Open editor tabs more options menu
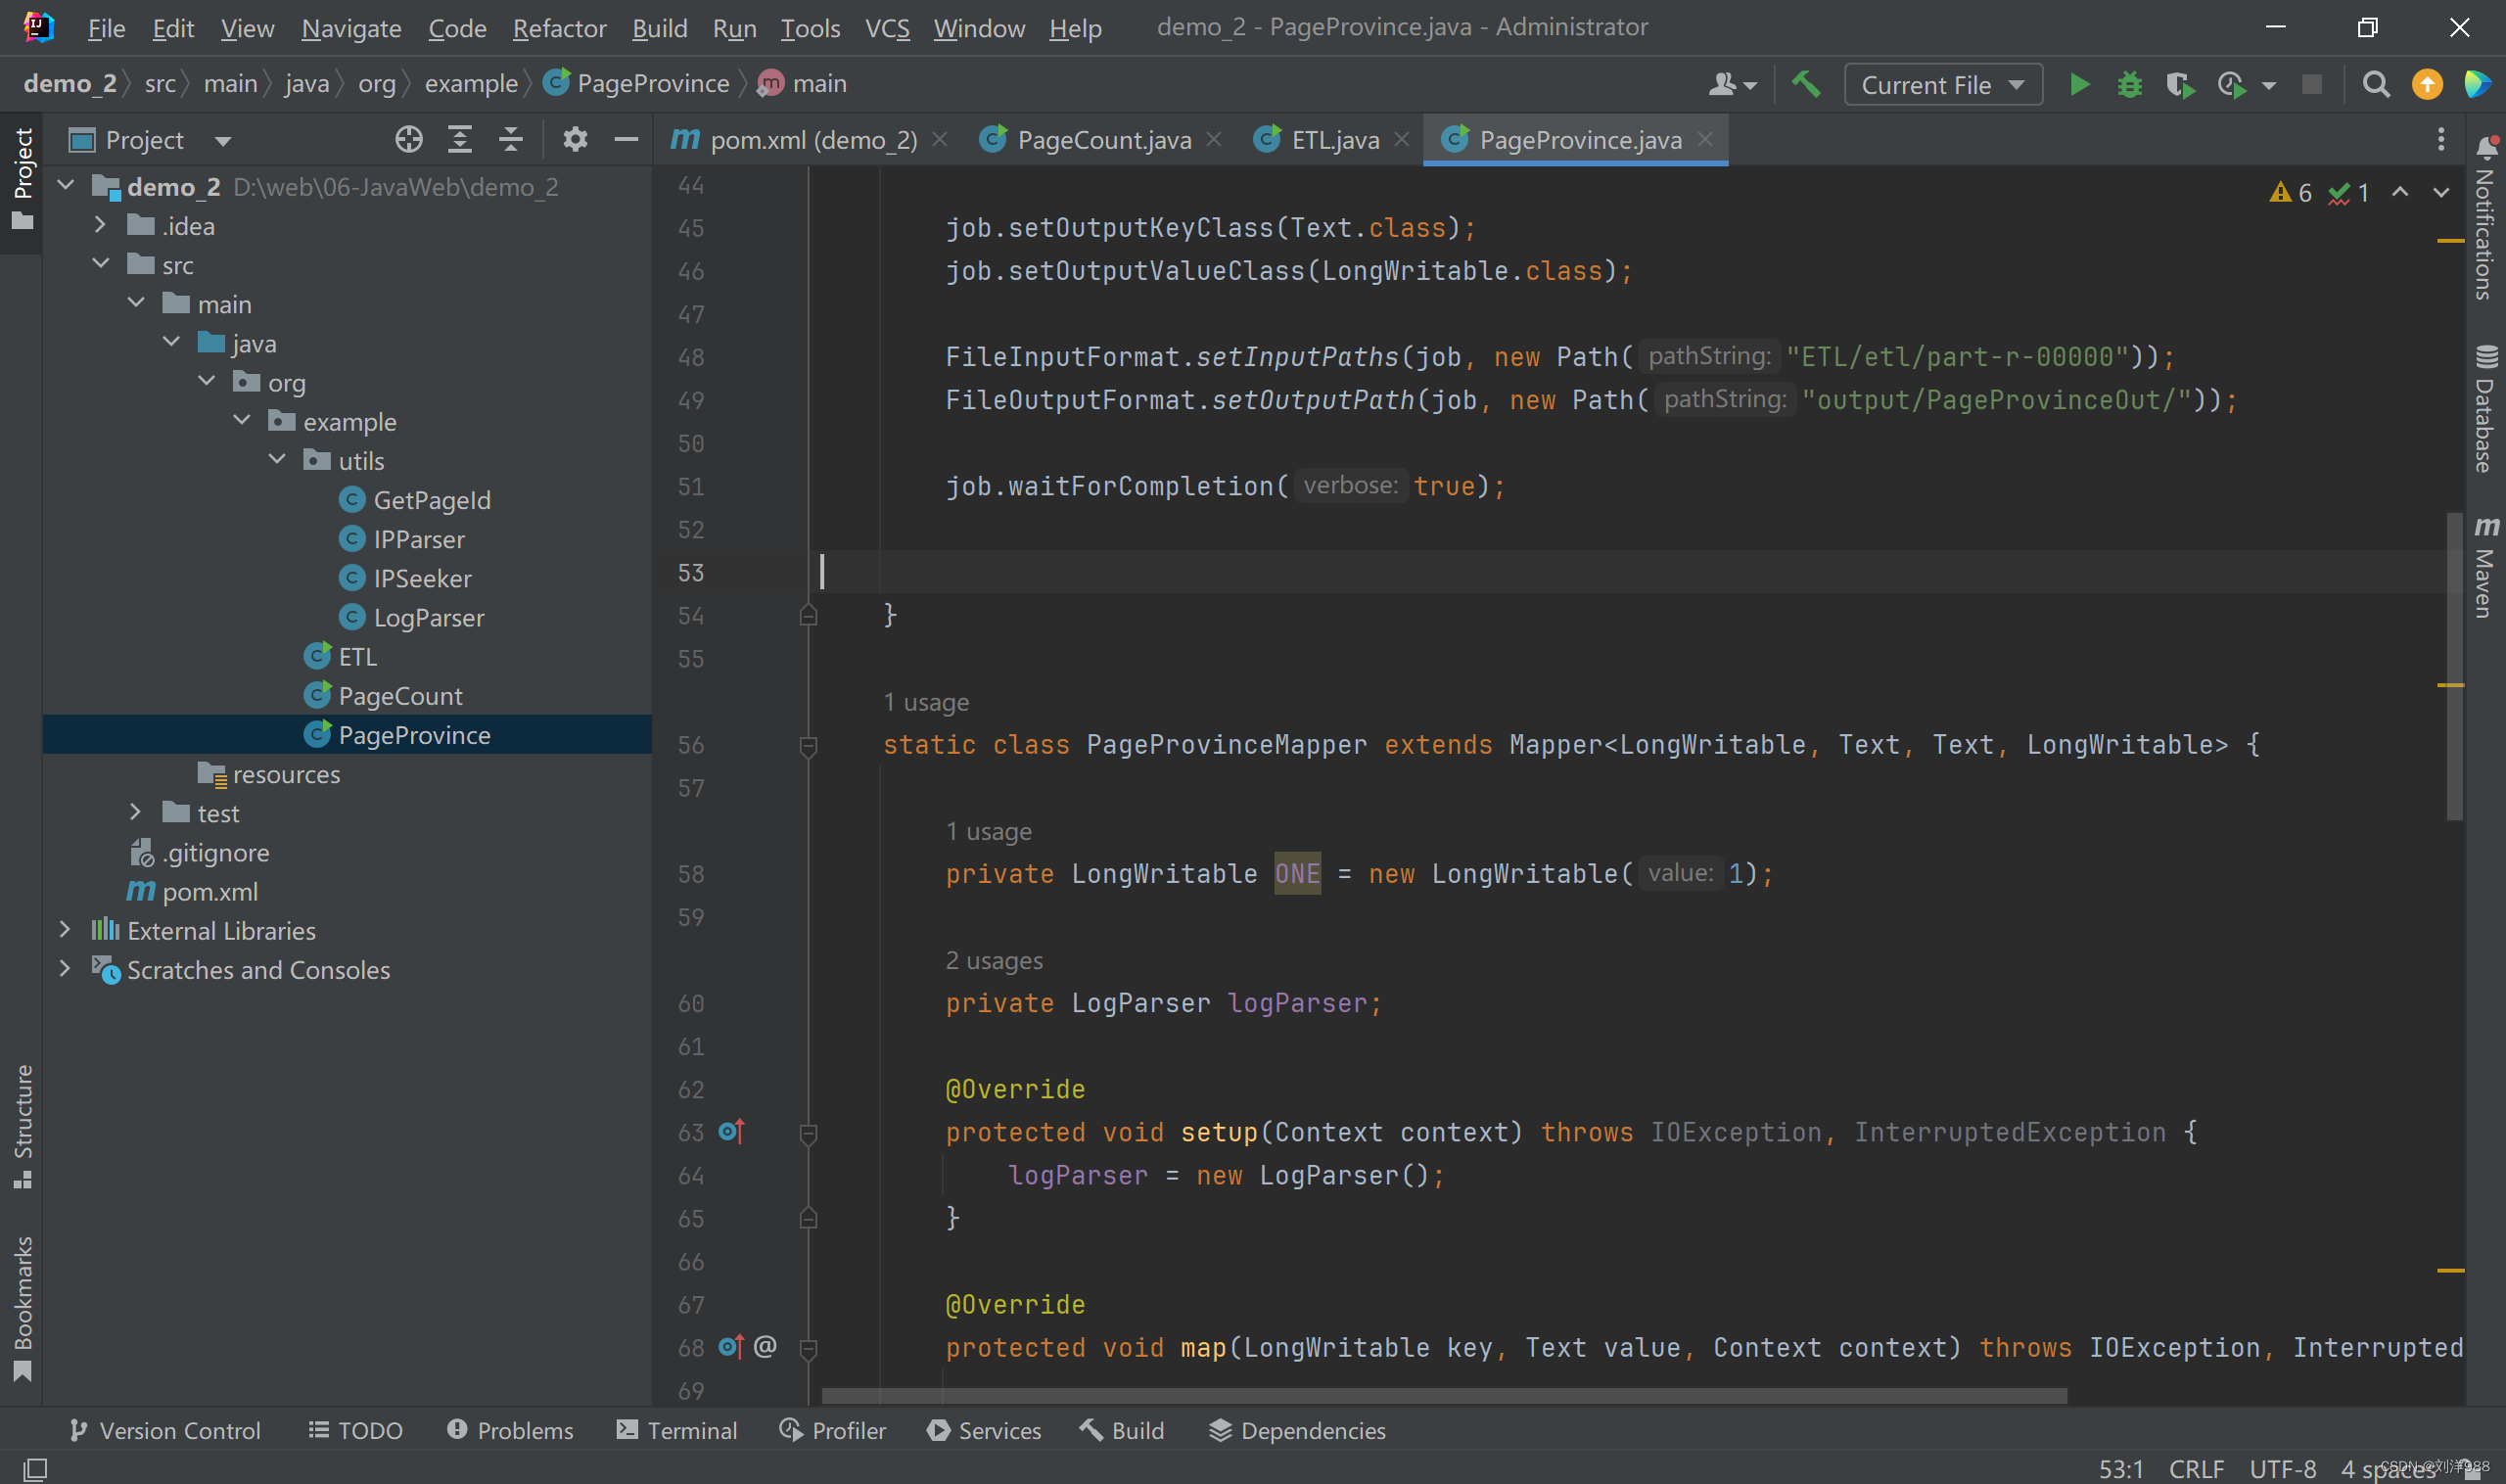2506x1484 pixels. [2441, 139]
